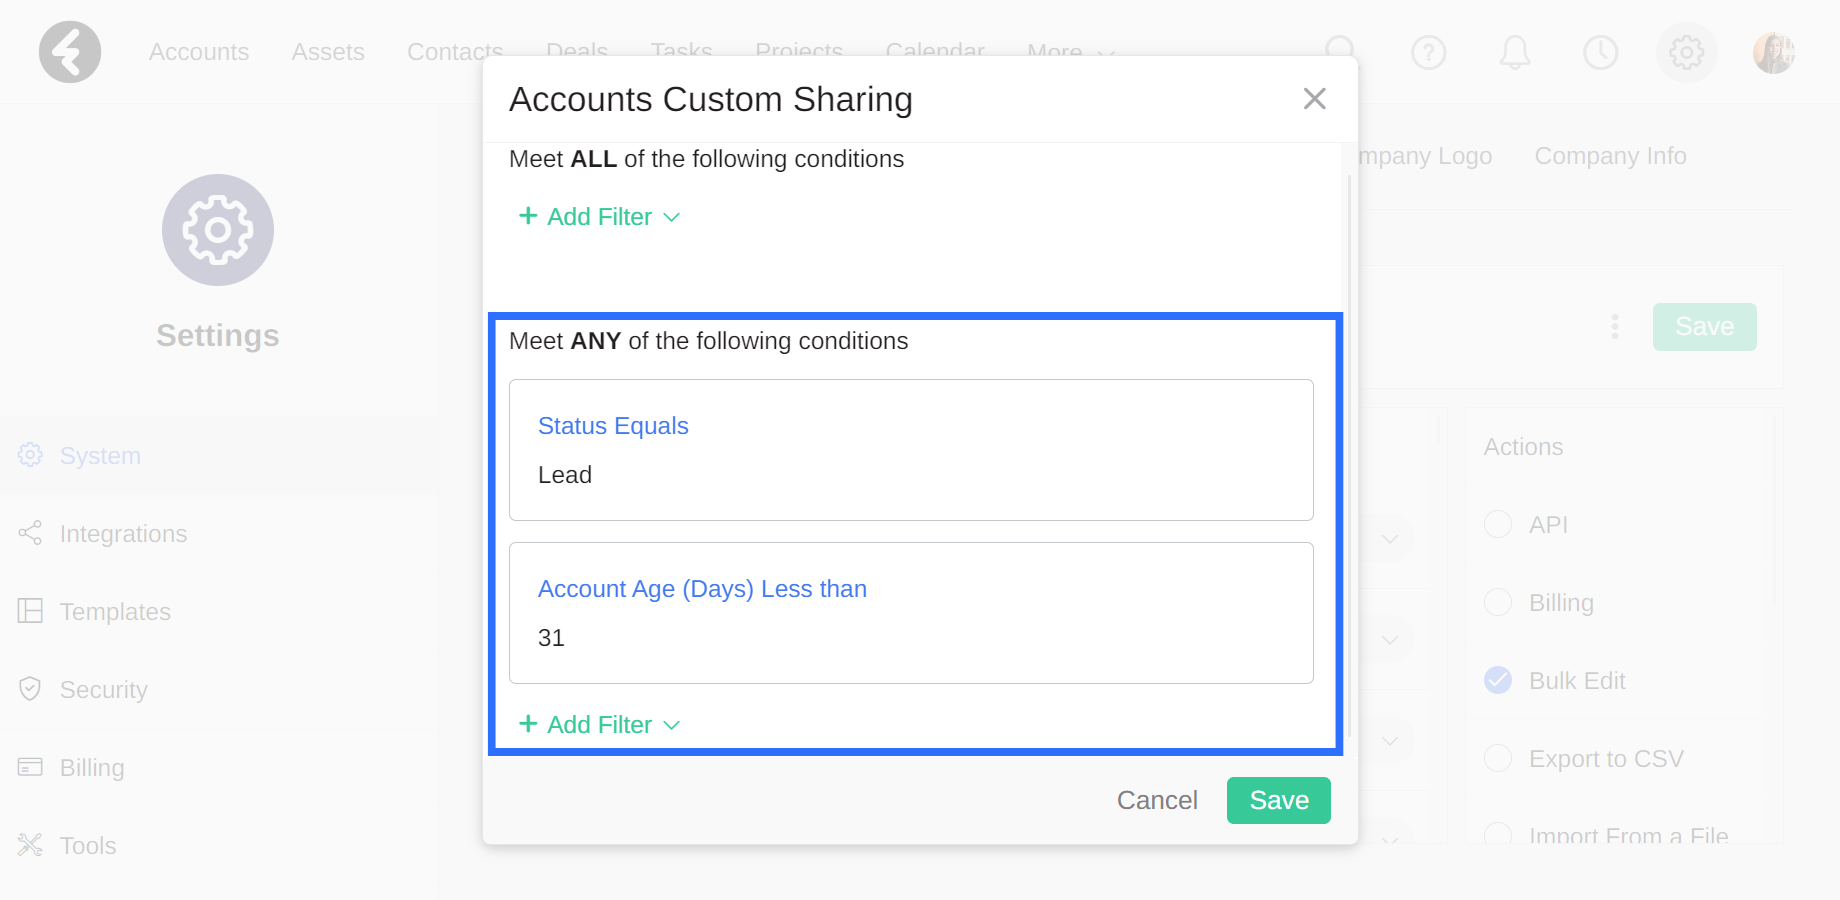The image size is (1840, 900).
Task: Go to Contacts in top navigation
Action: tap(455, 52)
